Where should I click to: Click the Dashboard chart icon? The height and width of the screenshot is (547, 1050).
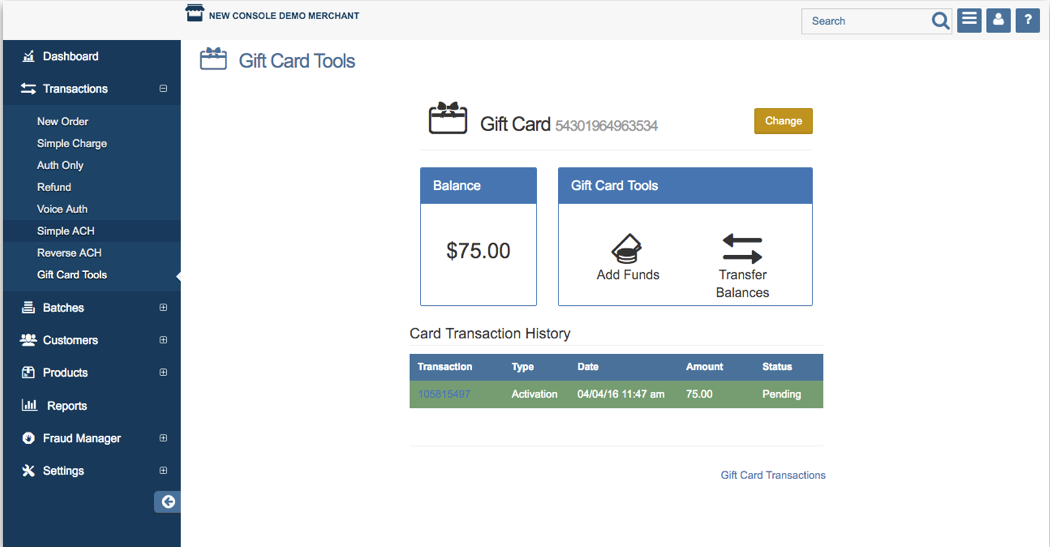point(28,56)
